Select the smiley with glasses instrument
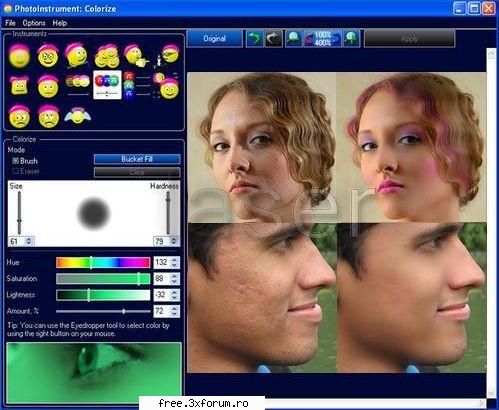The height and width of the screenshot is (410, 499). pyautogui.click(x=48, y=56)
